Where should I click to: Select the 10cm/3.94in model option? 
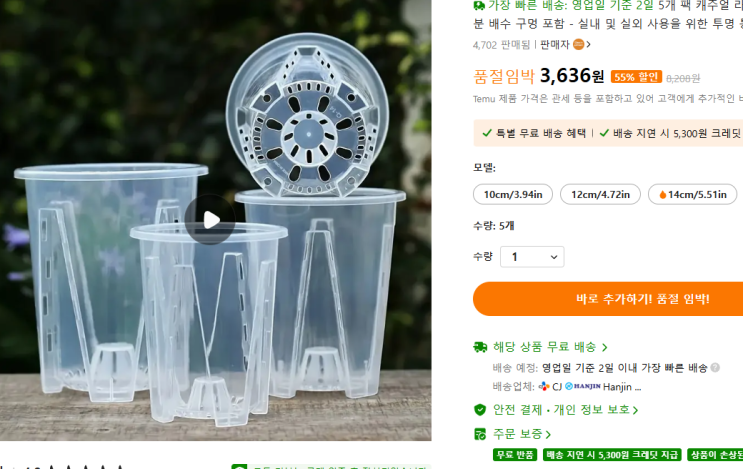pos(512,194)
